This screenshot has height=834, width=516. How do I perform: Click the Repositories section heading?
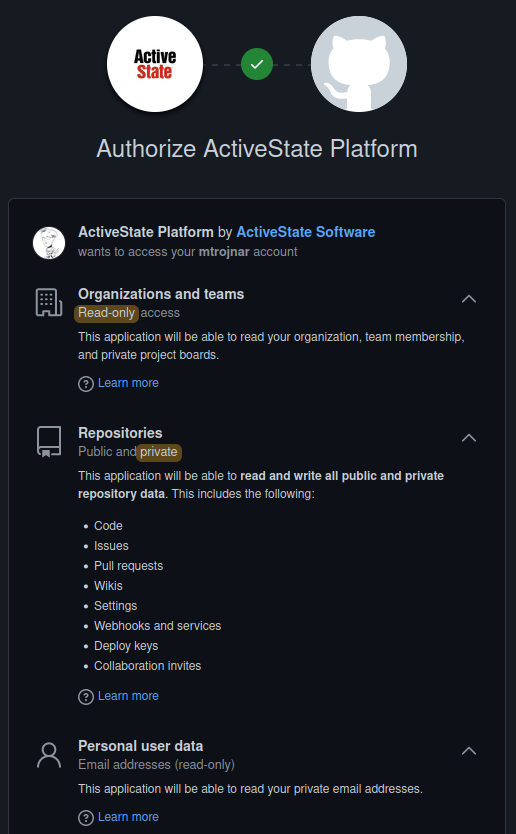pyautogui.click(x=120, y=433)
